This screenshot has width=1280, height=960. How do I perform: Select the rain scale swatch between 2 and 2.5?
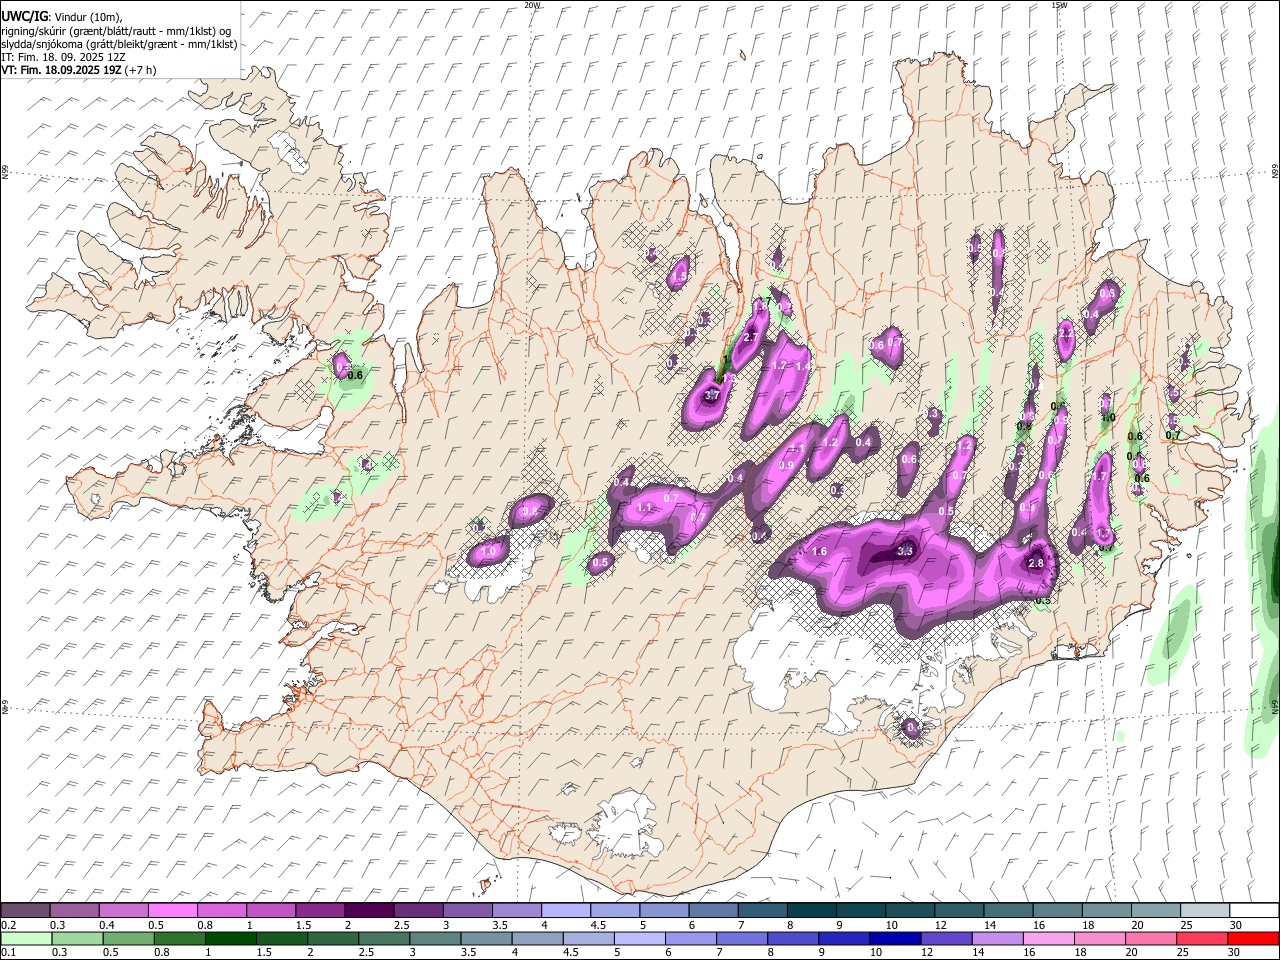[x=332, y=939]
